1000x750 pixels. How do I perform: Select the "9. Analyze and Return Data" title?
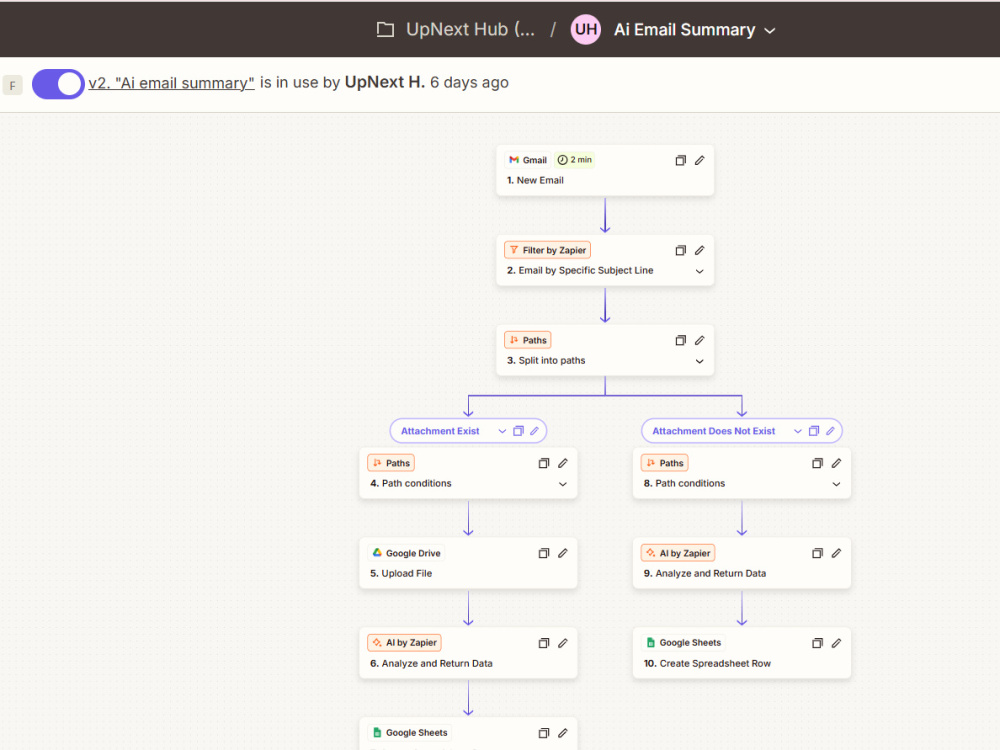(x=705, y=573)
